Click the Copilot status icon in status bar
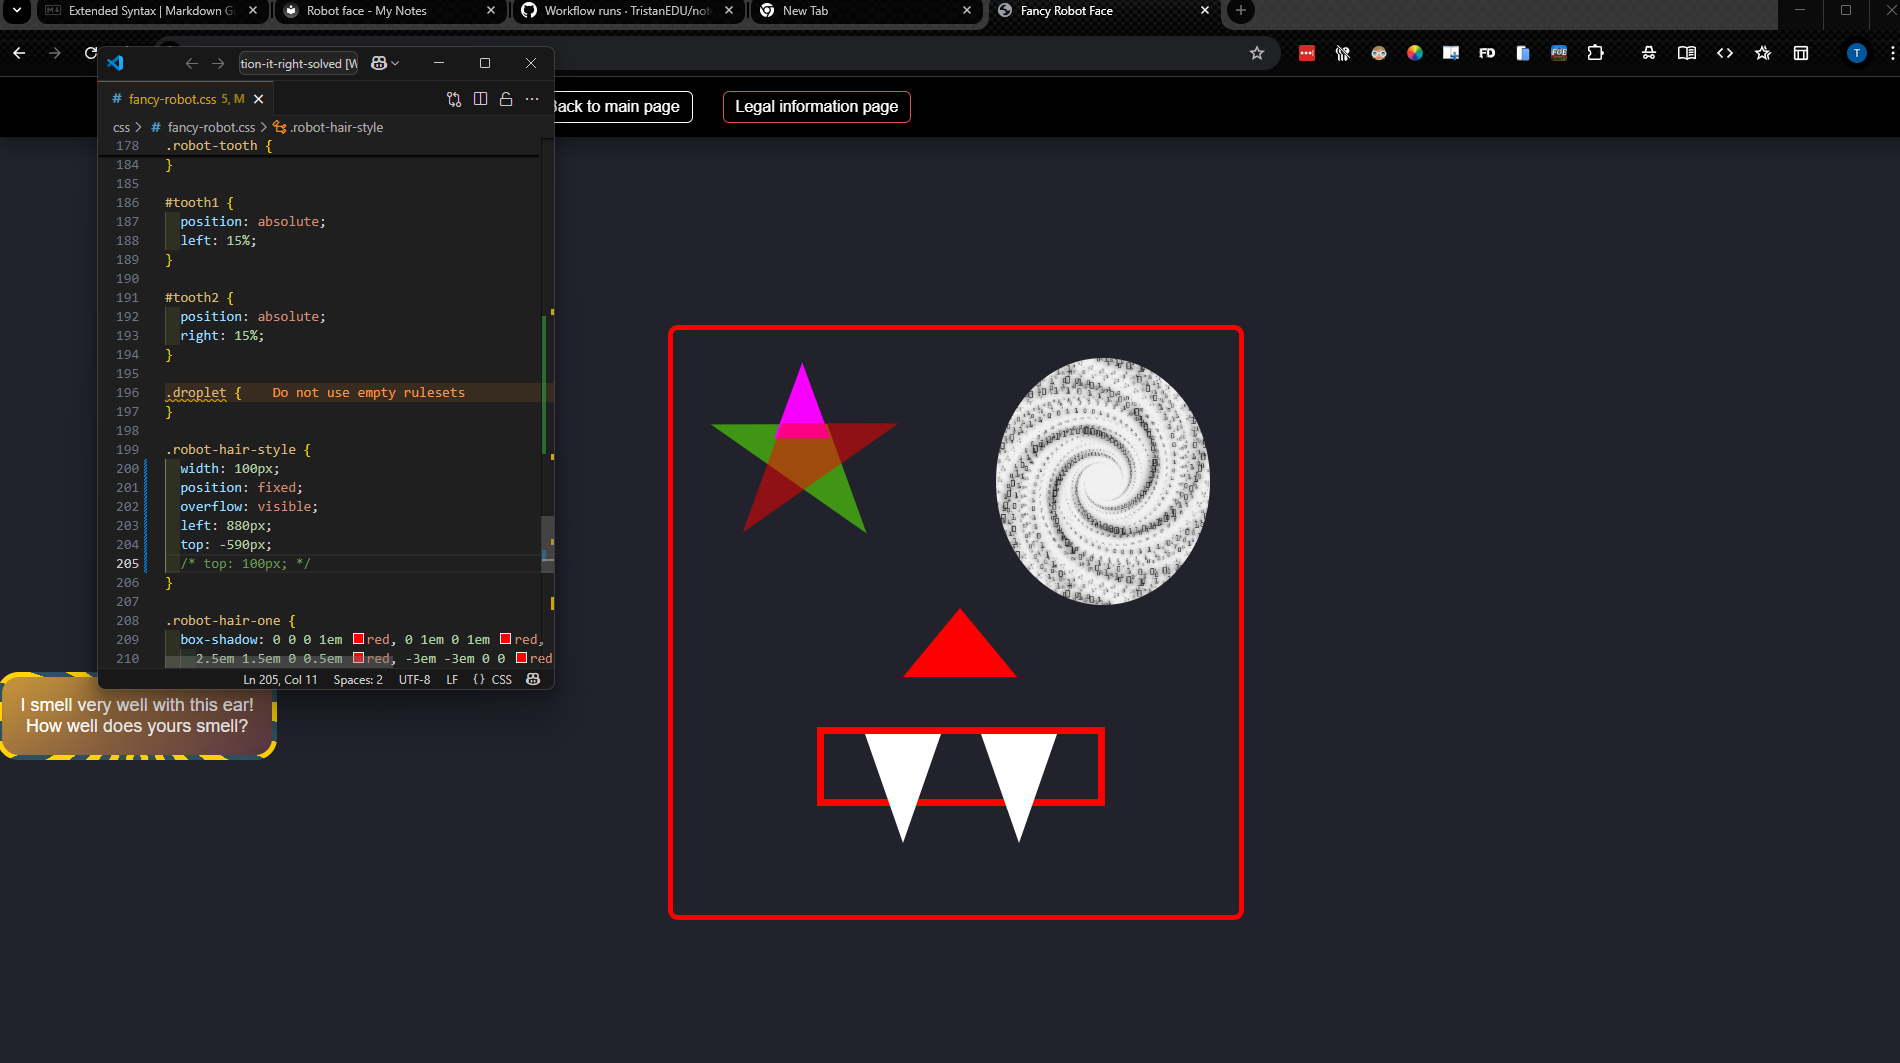This screenshot has height=1063, width=1900. (533, 679)
